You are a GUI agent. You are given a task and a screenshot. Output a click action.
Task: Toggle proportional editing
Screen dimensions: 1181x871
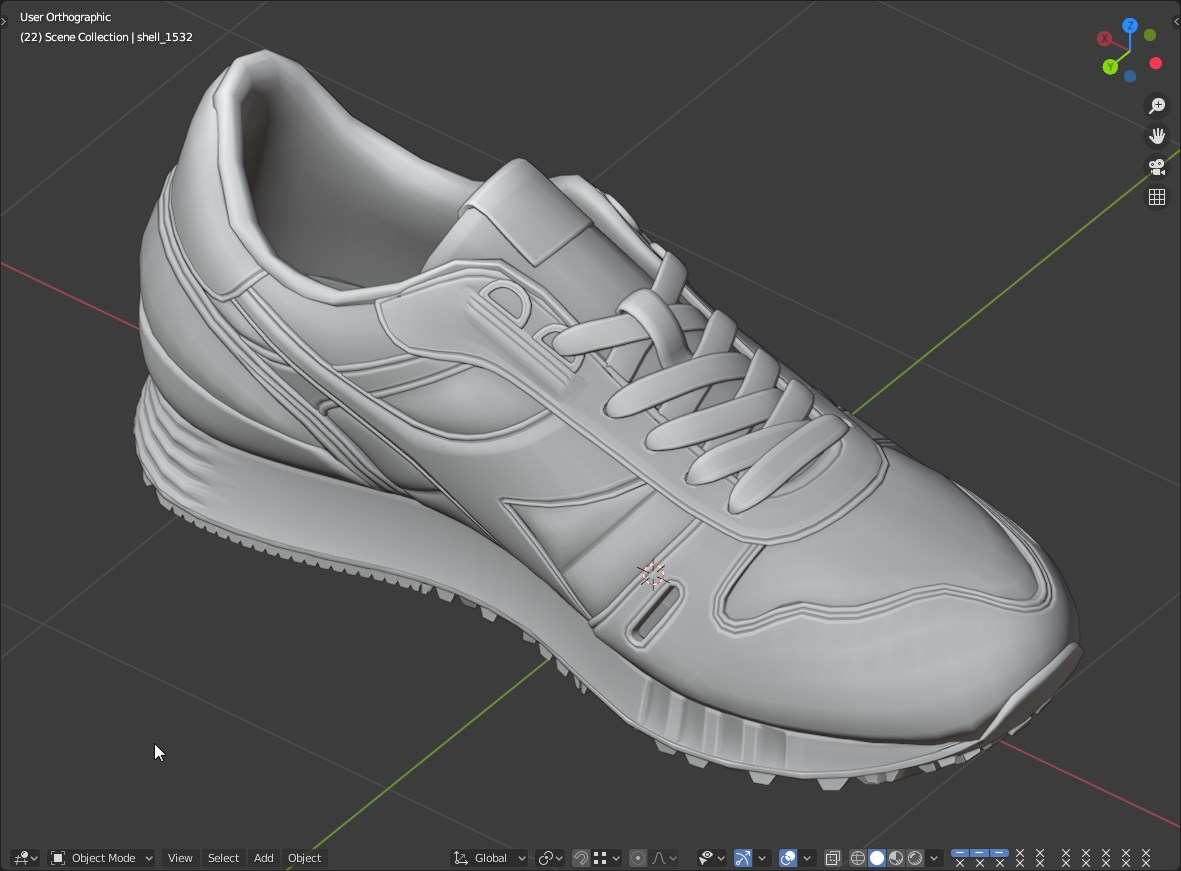638,858
